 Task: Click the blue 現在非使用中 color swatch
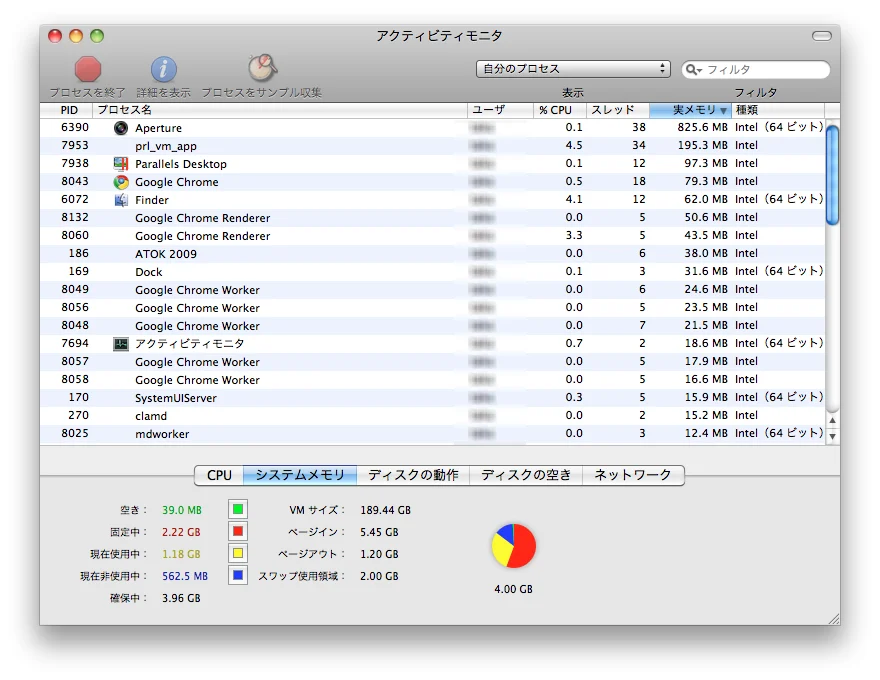(x=238, y=576)
